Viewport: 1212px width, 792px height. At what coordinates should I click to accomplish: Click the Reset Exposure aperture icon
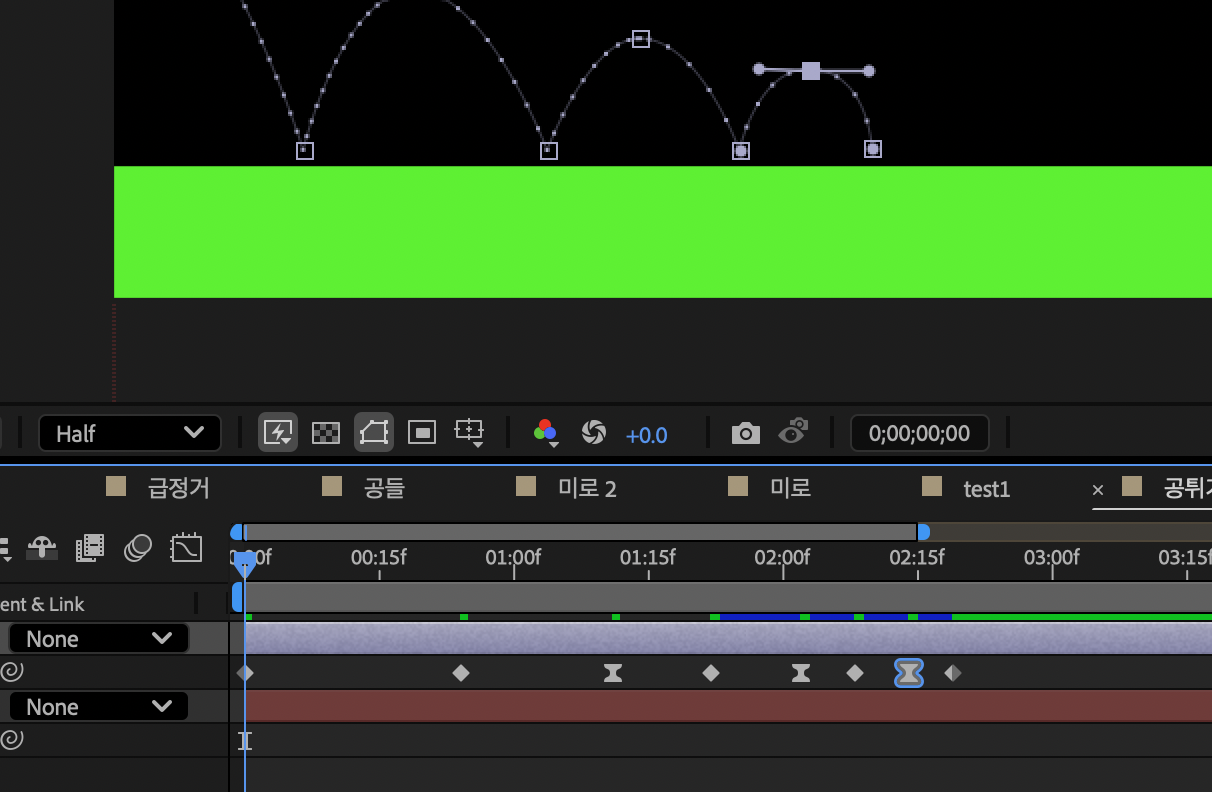pyautogui.click(x=594, y=433)
